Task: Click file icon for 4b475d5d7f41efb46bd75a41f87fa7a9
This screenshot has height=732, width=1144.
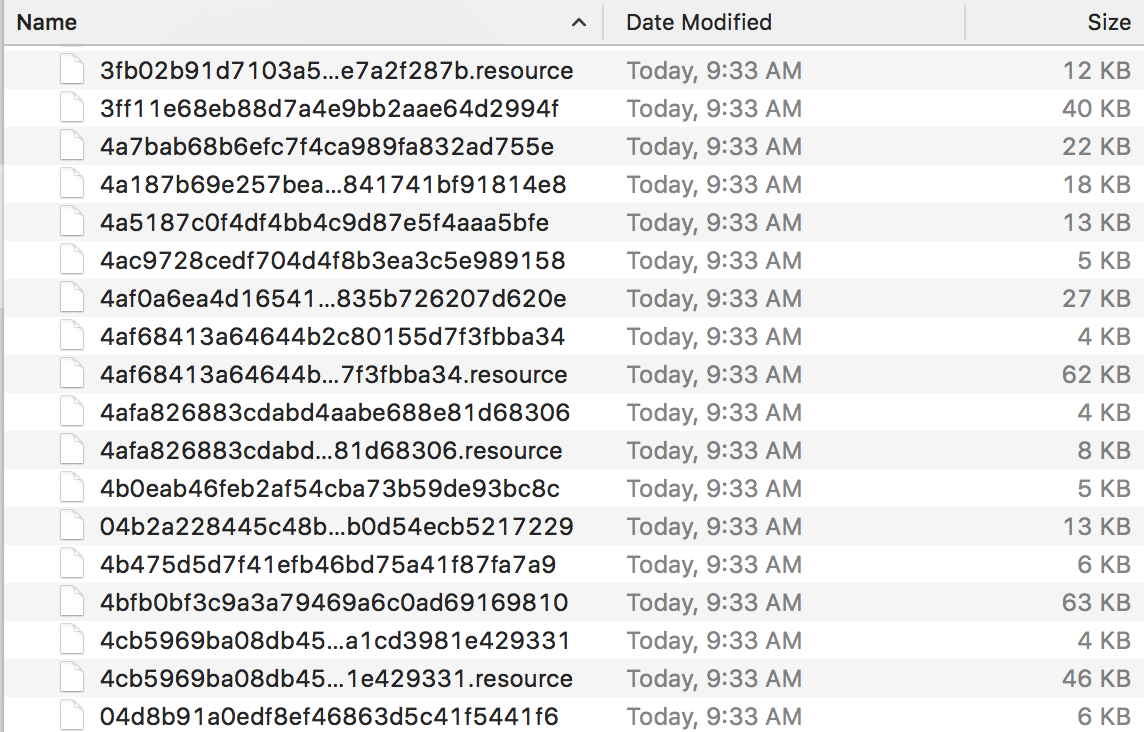Action: point(72,563)
